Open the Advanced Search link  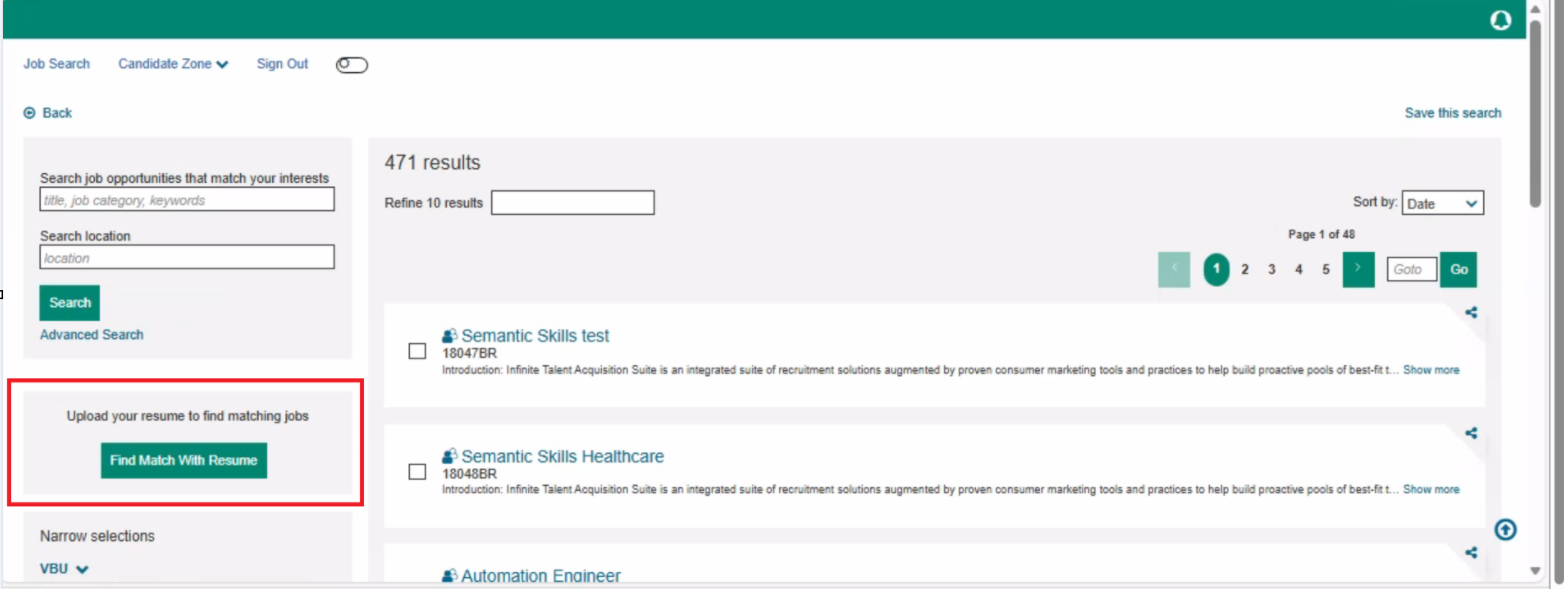tap(92, 335)
